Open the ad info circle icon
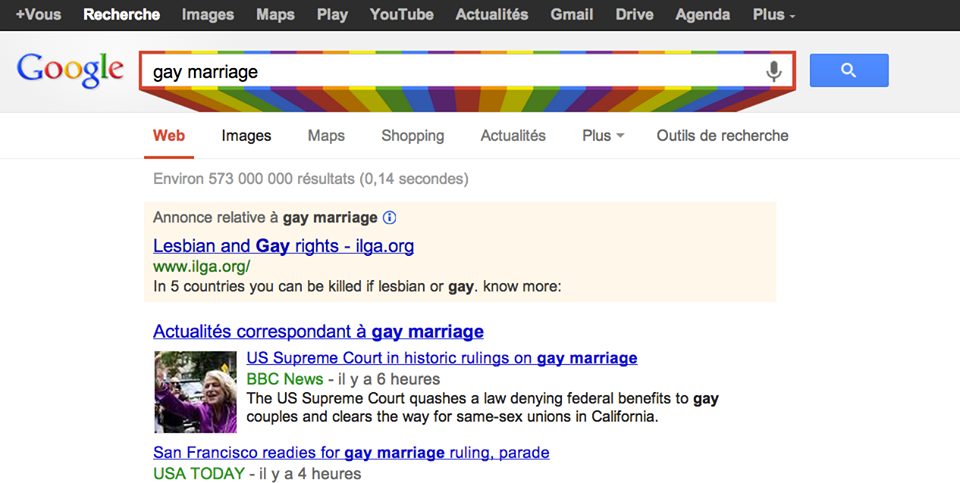 pyautogui.click(x=390, y=217)
